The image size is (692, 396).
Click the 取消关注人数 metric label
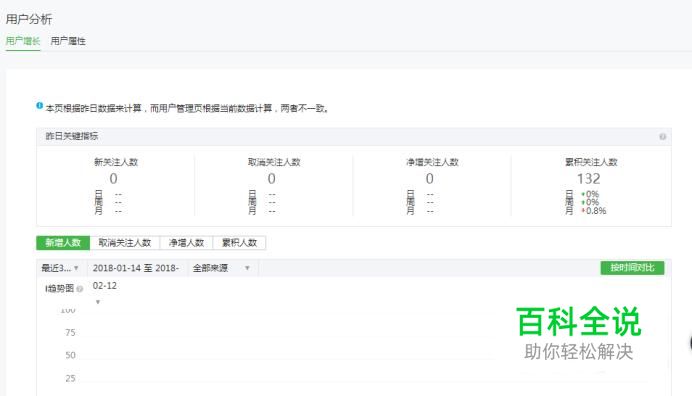click(x=274, y=162)
